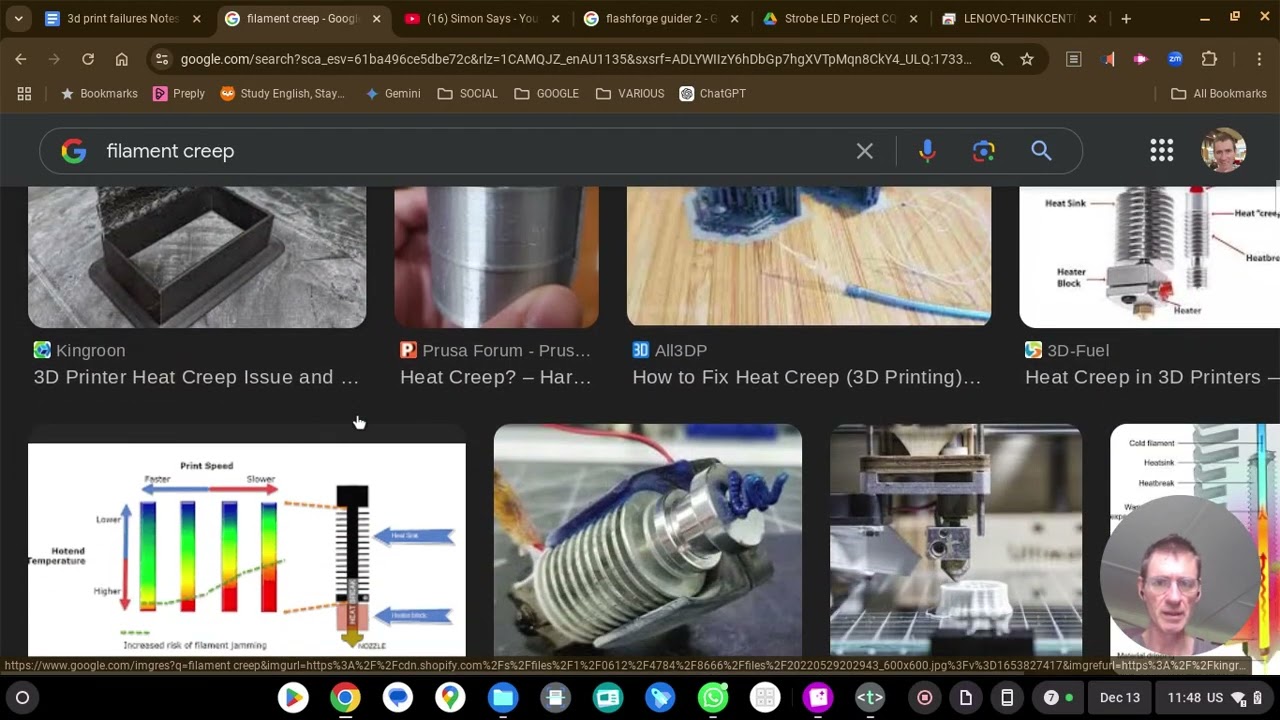Open the reading list side panel icon

(x=1073, y=59)
